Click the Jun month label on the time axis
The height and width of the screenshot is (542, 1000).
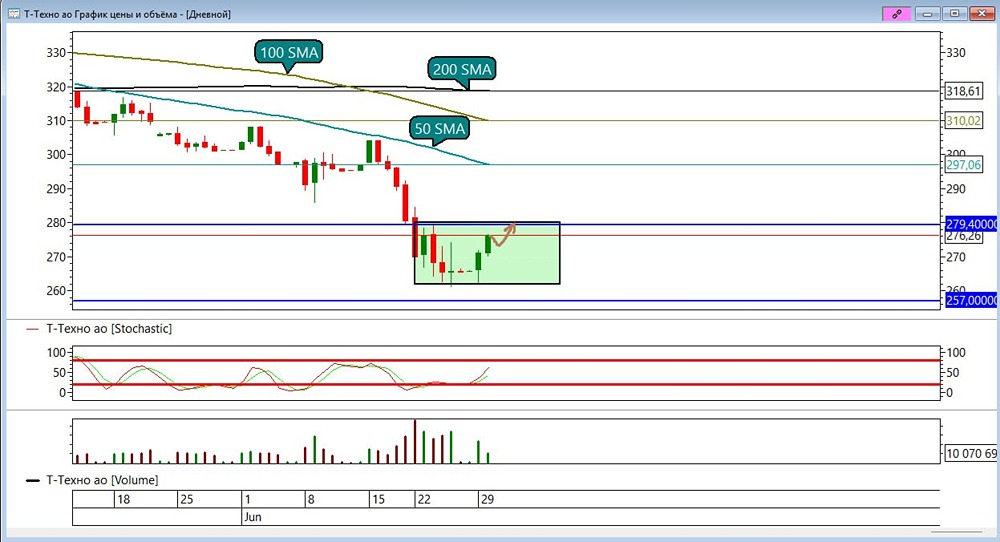click(253, 516)
